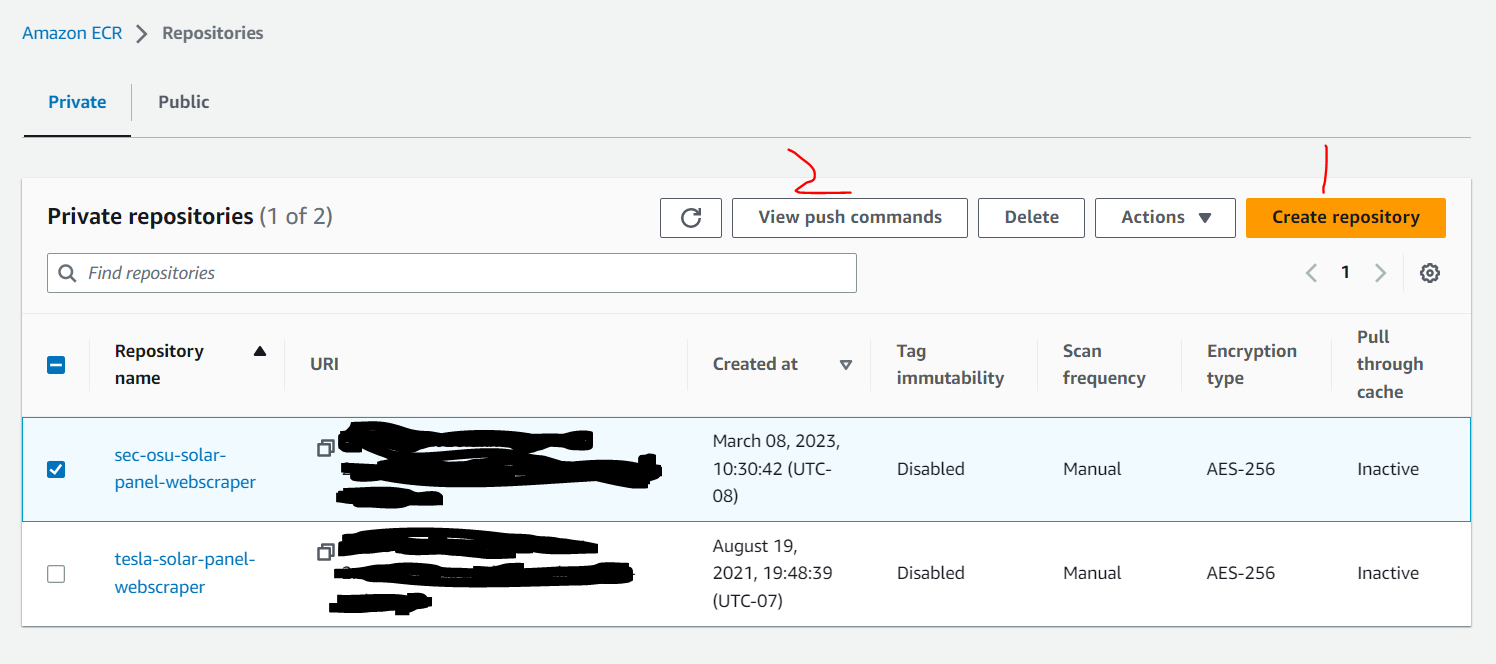The width and height of the screenshot is (1496, 664).
Task: Uncheck sec-osu-solar-panel-webscraper row checkbox
Action: pos(56,469)
